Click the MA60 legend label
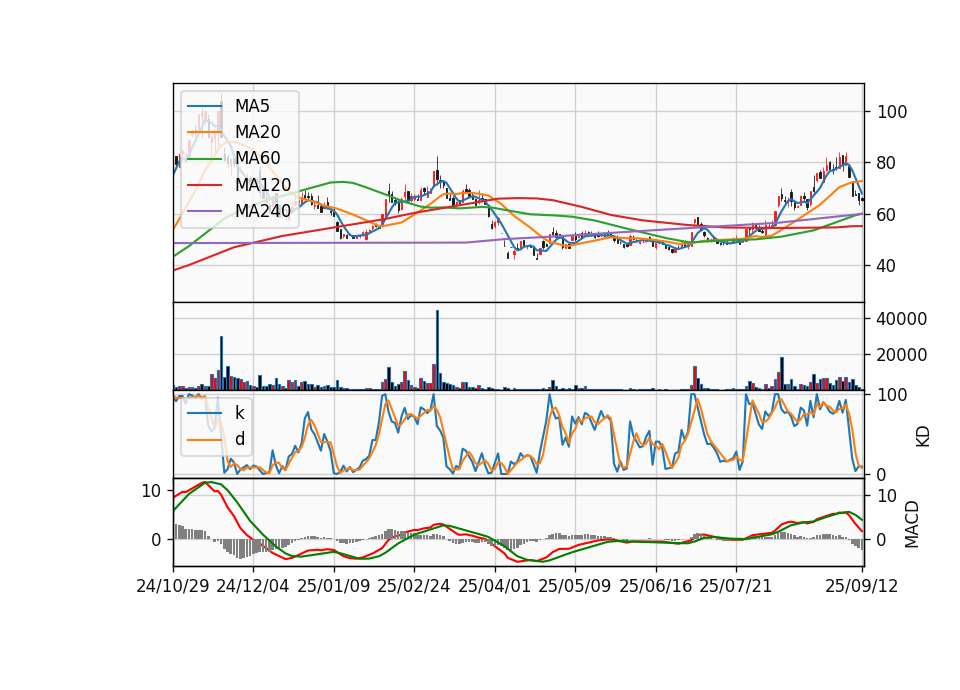Screen dimensions: 960x690 point(258,159)
